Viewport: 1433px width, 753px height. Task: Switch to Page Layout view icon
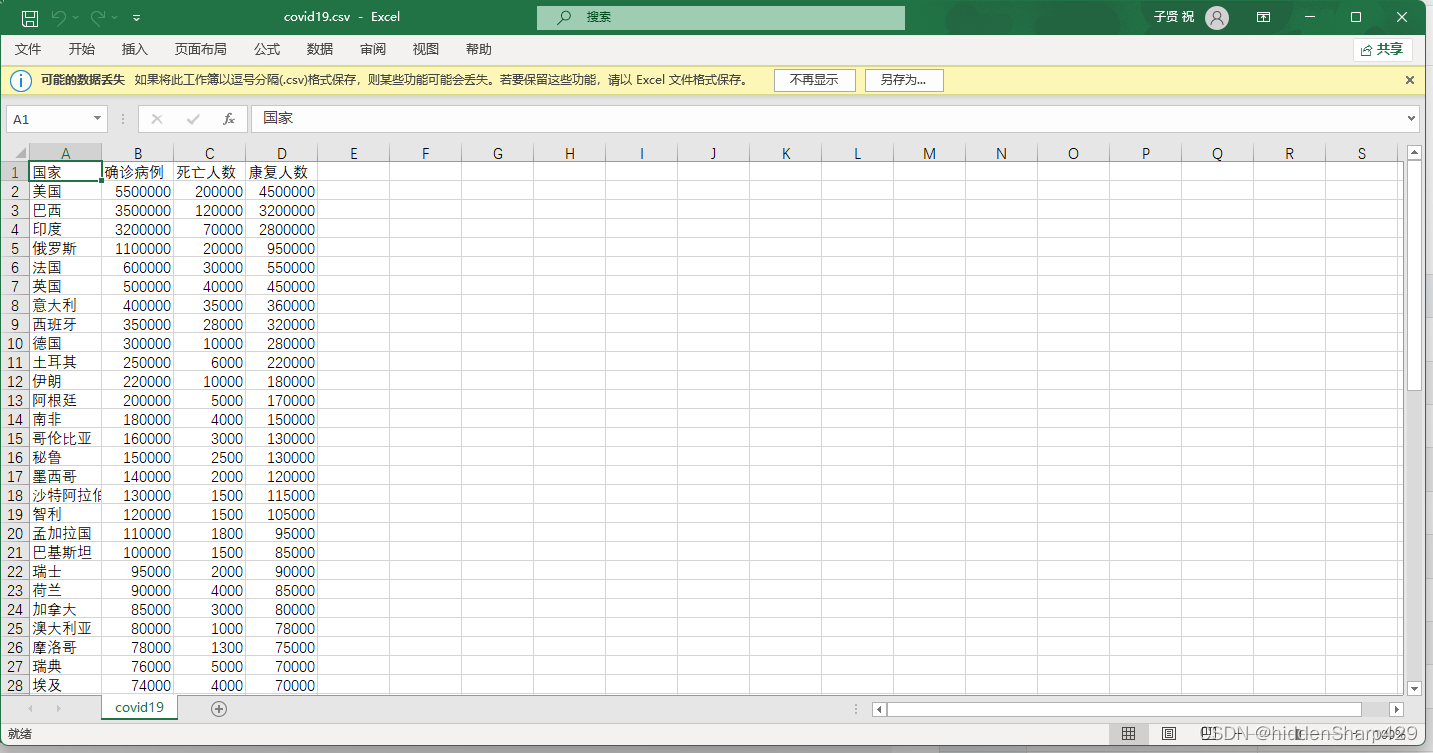pyautogui.click(x=1169, y=734)
